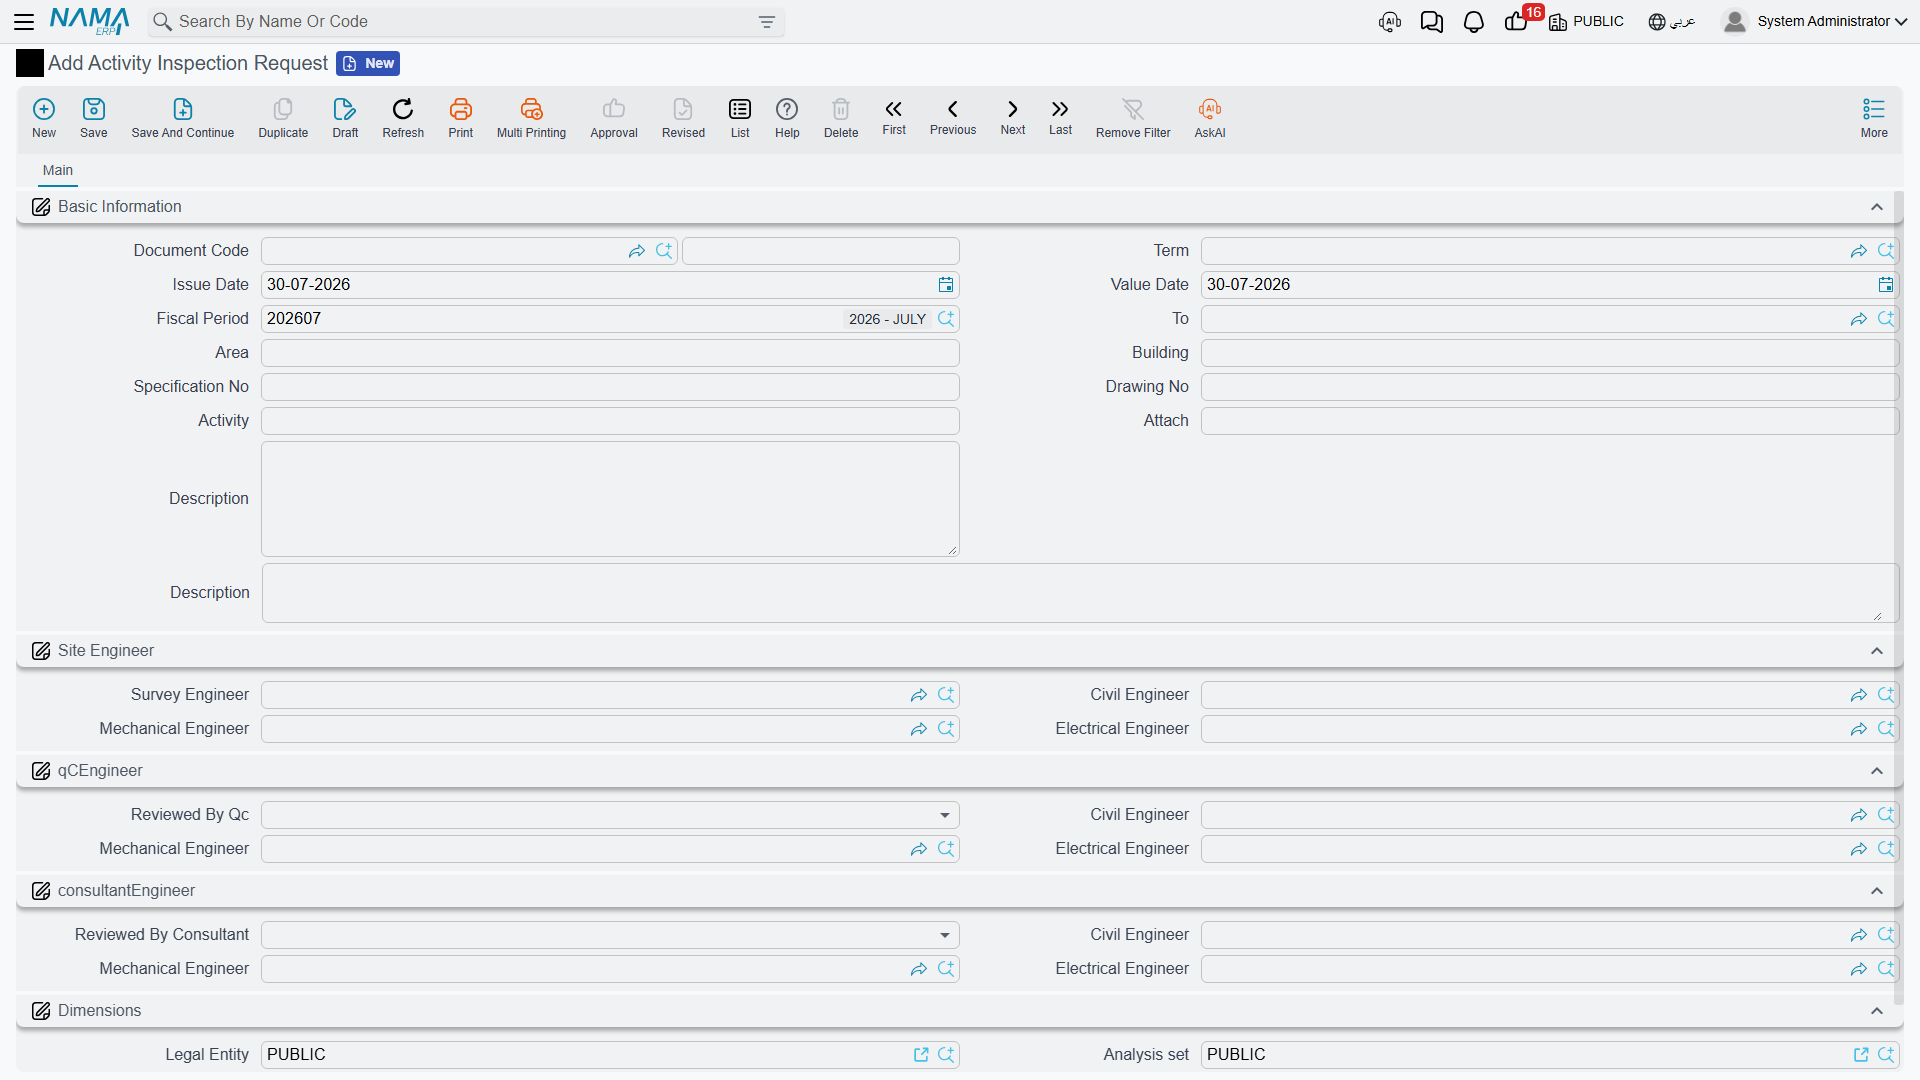This screenshot has width=1920, height=1080.
Task: Click the Activity input field
Action: [610, 421]
